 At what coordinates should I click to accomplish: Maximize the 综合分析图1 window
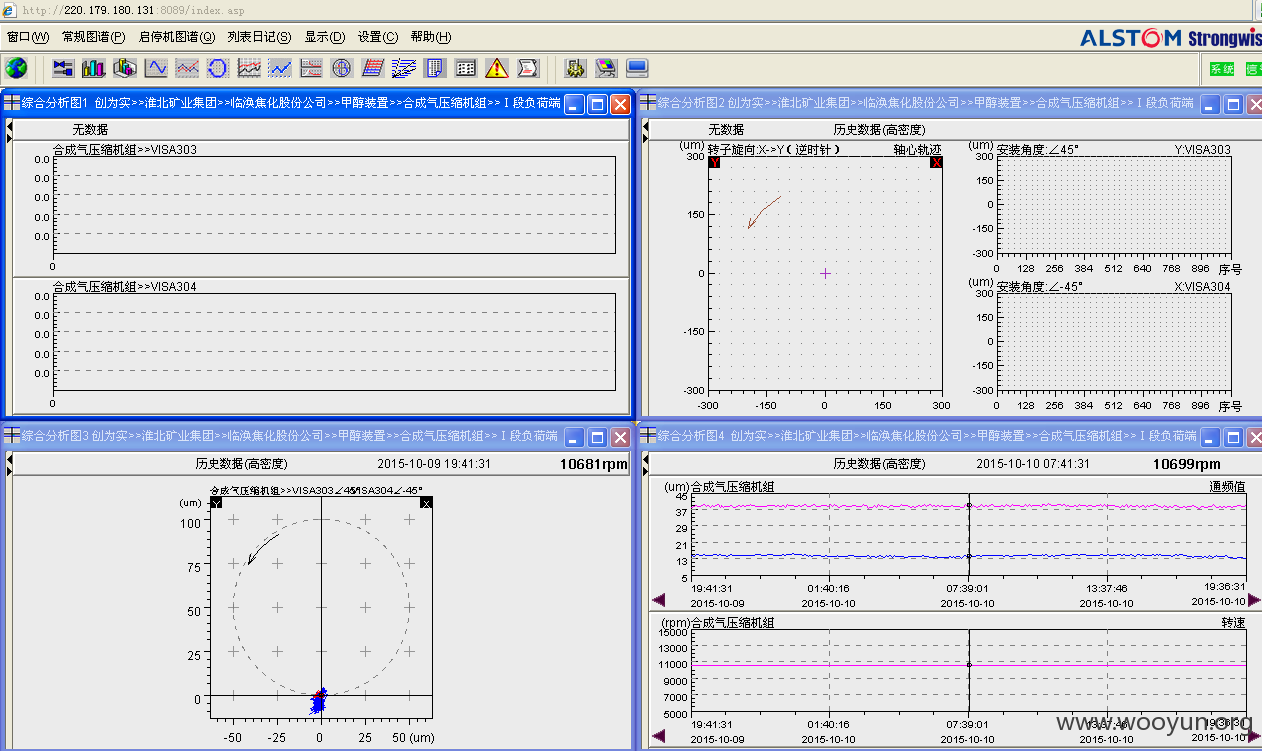click(597, 104)
